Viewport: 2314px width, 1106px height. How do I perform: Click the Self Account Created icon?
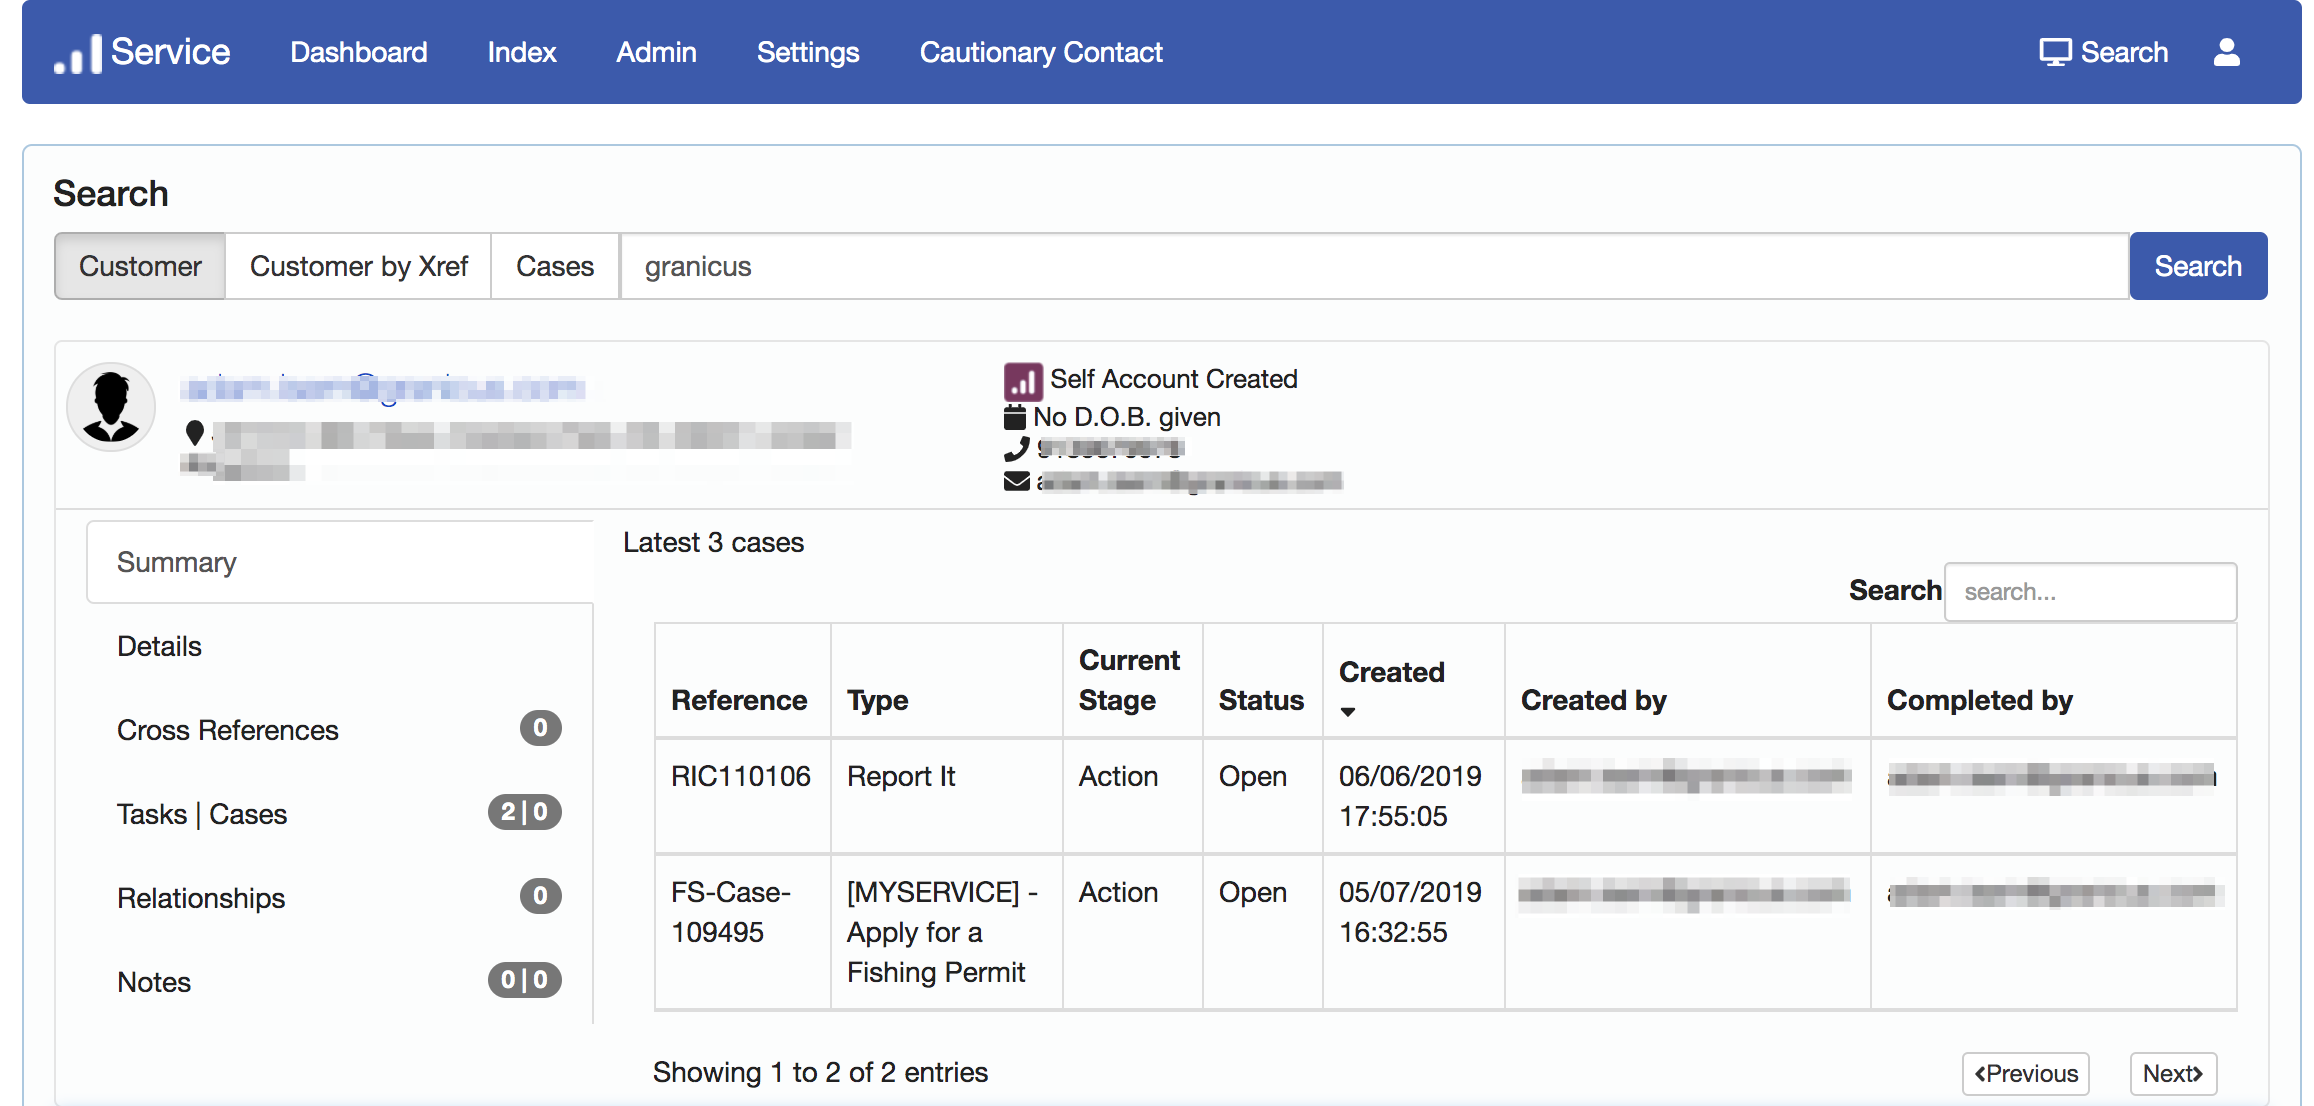tap(1022, 381)
